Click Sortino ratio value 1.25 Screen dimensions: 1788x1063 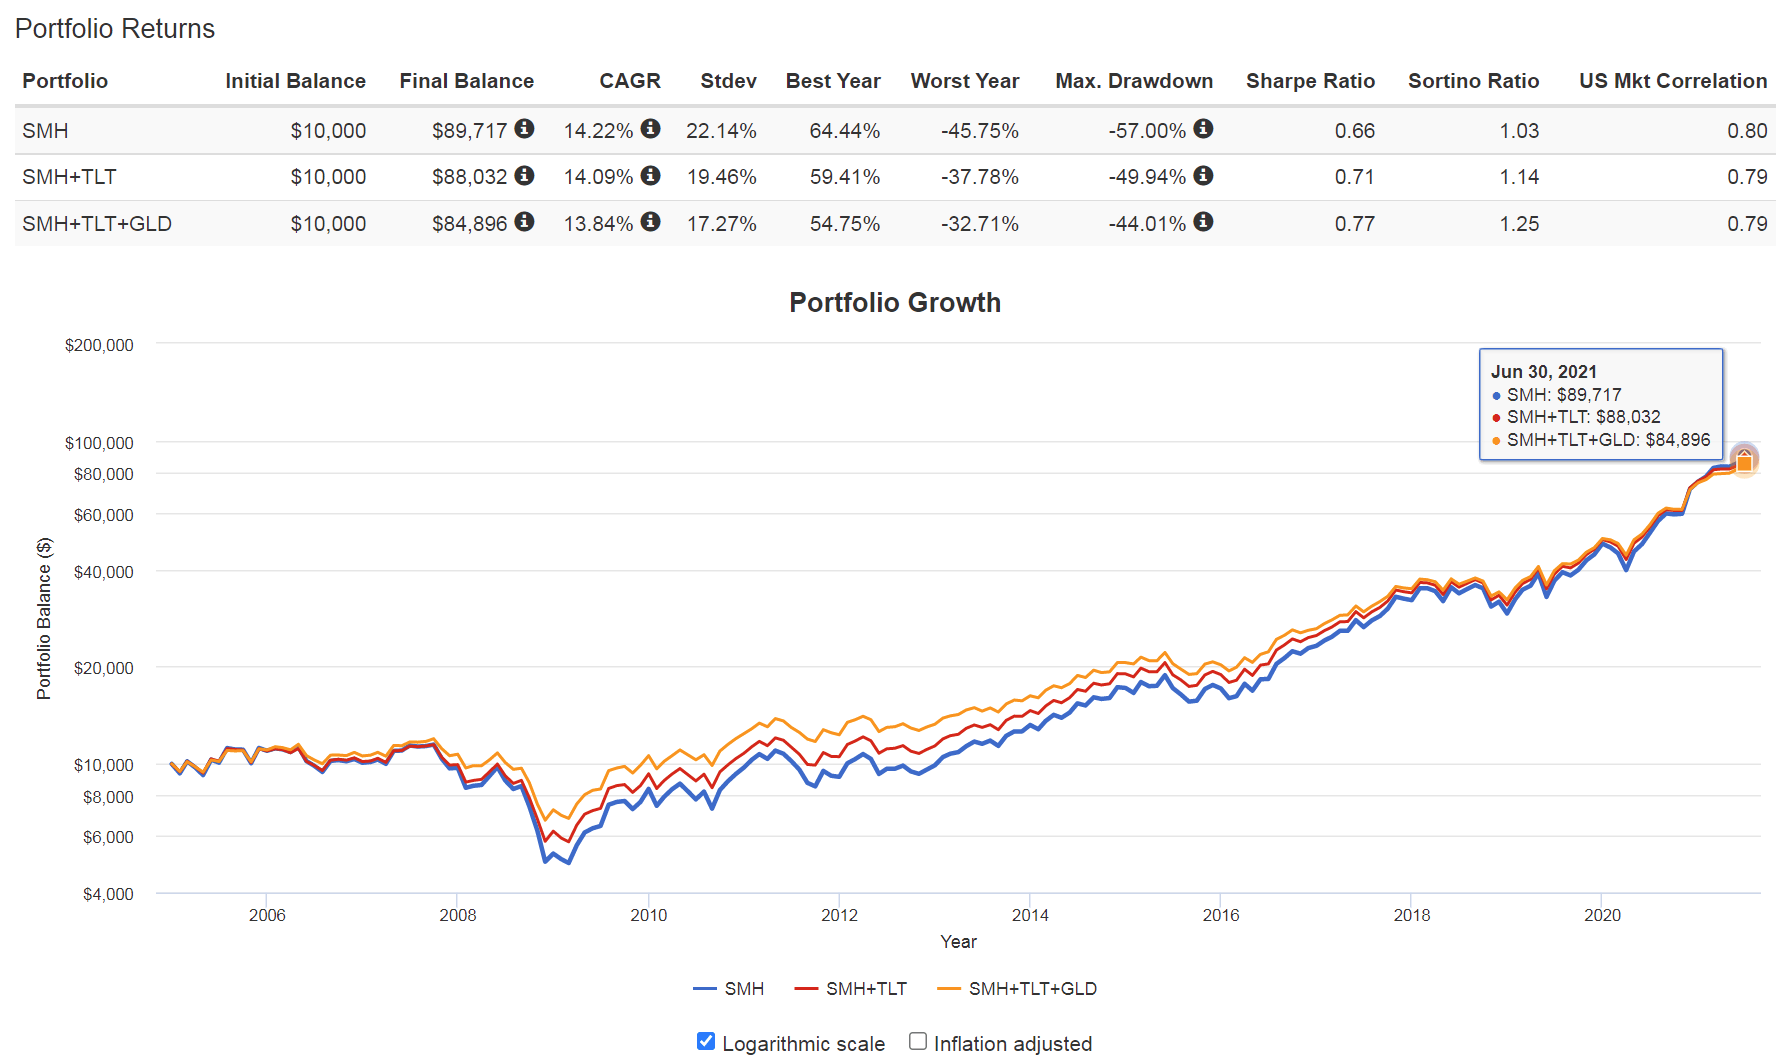click(x=1519, y=224)
